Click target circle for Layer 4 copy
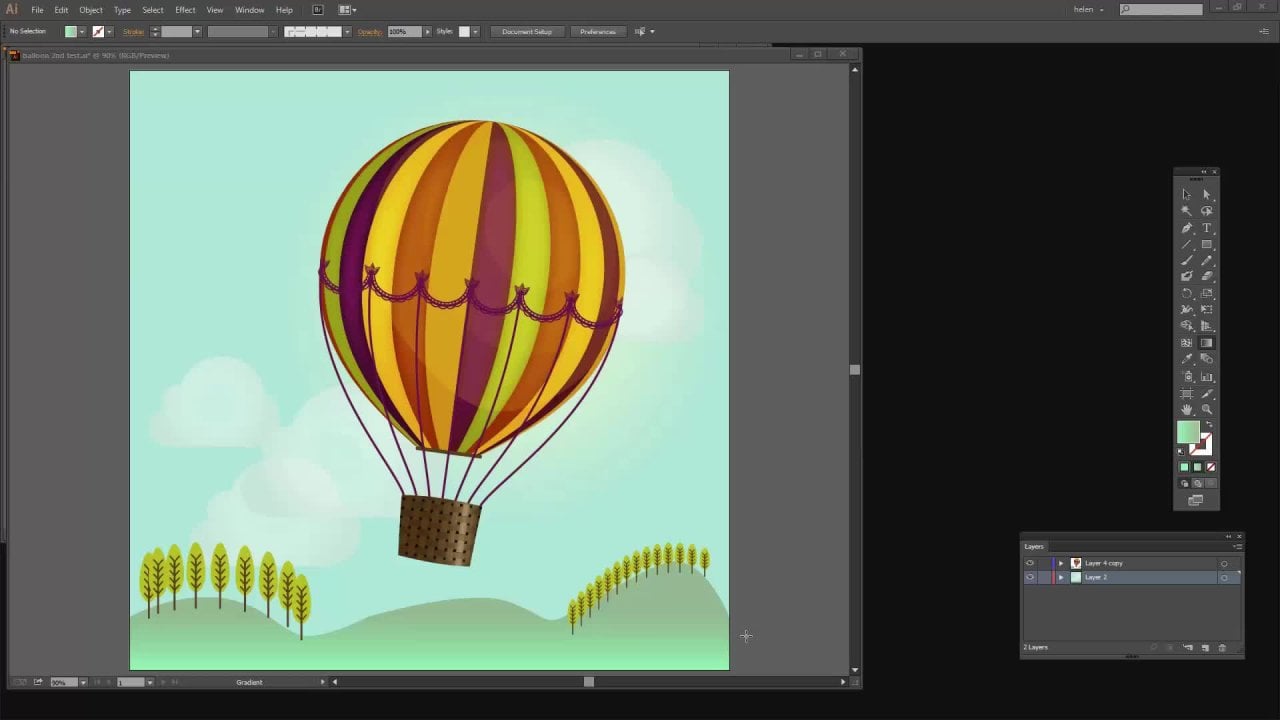The width and height of the screenshot is (1280, 720). [1224, 564]
